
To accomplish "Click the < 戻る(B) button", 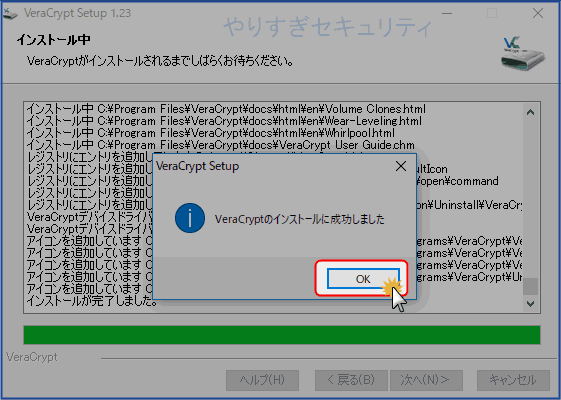I will point(351,380).
